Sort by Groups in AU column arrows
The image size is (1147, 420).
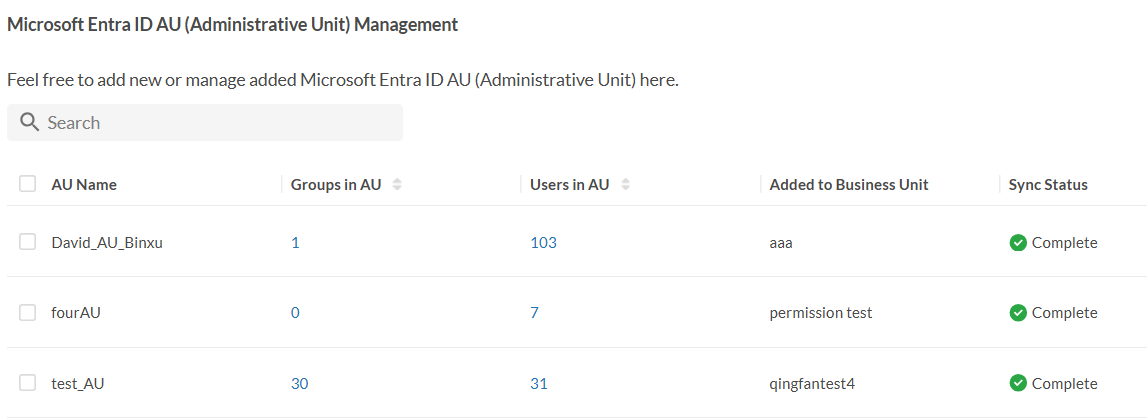(397, 185)
